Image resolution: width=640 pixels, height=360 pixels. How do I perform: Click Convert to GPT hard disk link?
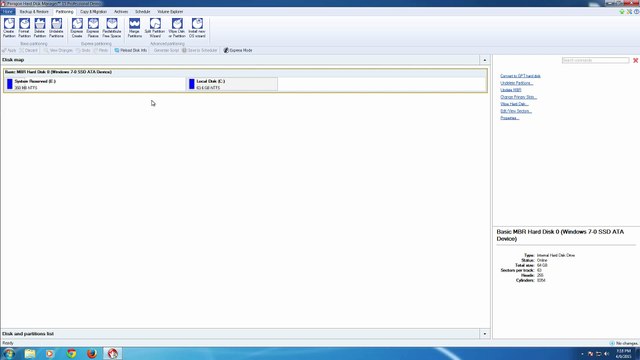(x=520, y=76)
